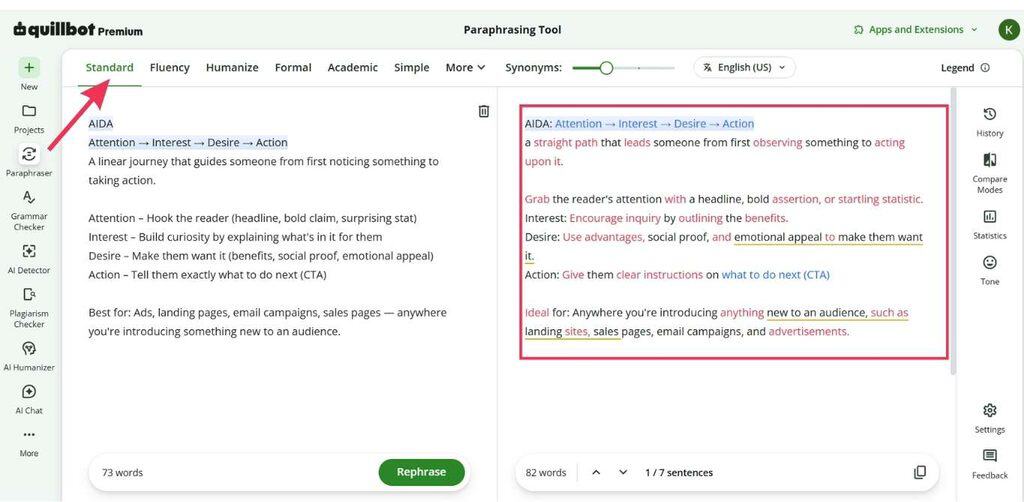Select the Standard mode tab
Screen dimensions: 1024x502
[x=110, y=67]
